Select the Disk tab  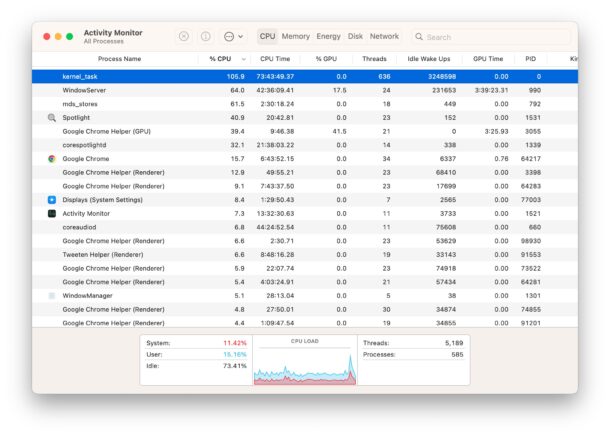pyautogui.click(x=355, y=36)
